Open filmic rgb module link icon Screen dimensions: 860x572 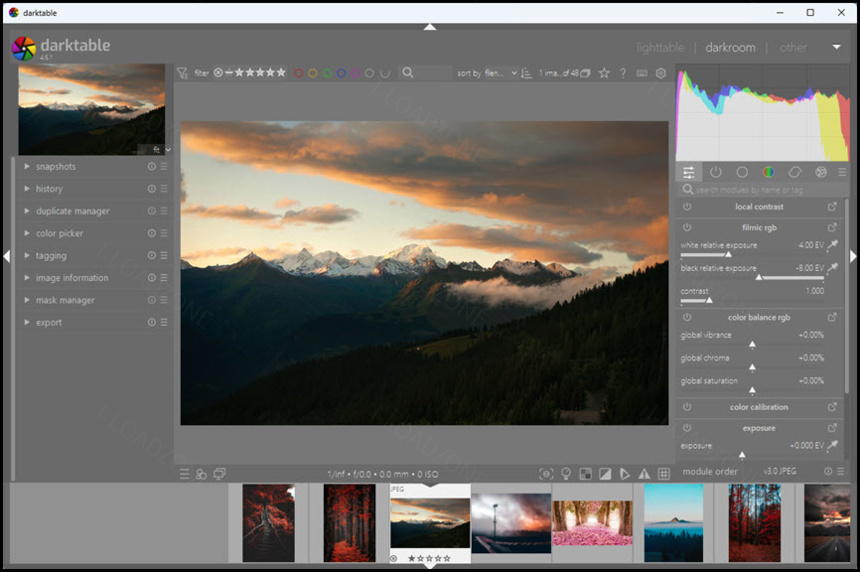point(832,227)
